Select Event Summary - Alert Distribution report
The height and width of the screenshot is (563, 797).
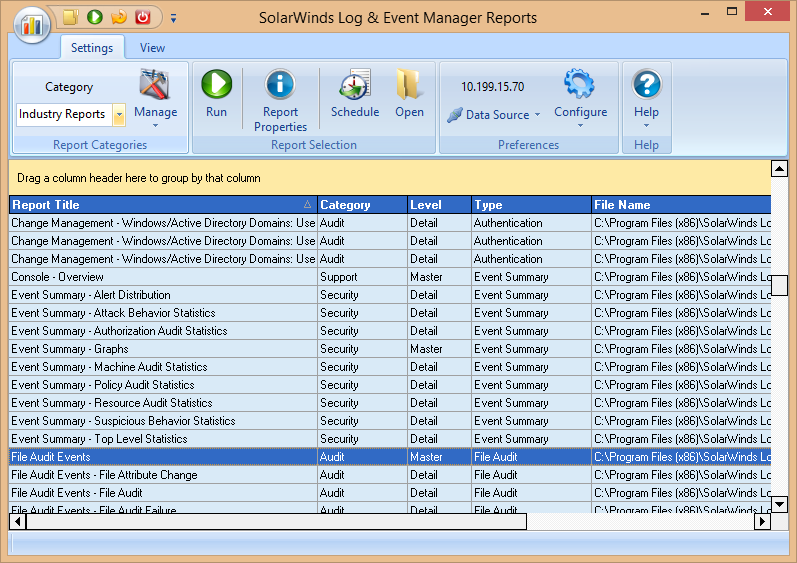390,295
